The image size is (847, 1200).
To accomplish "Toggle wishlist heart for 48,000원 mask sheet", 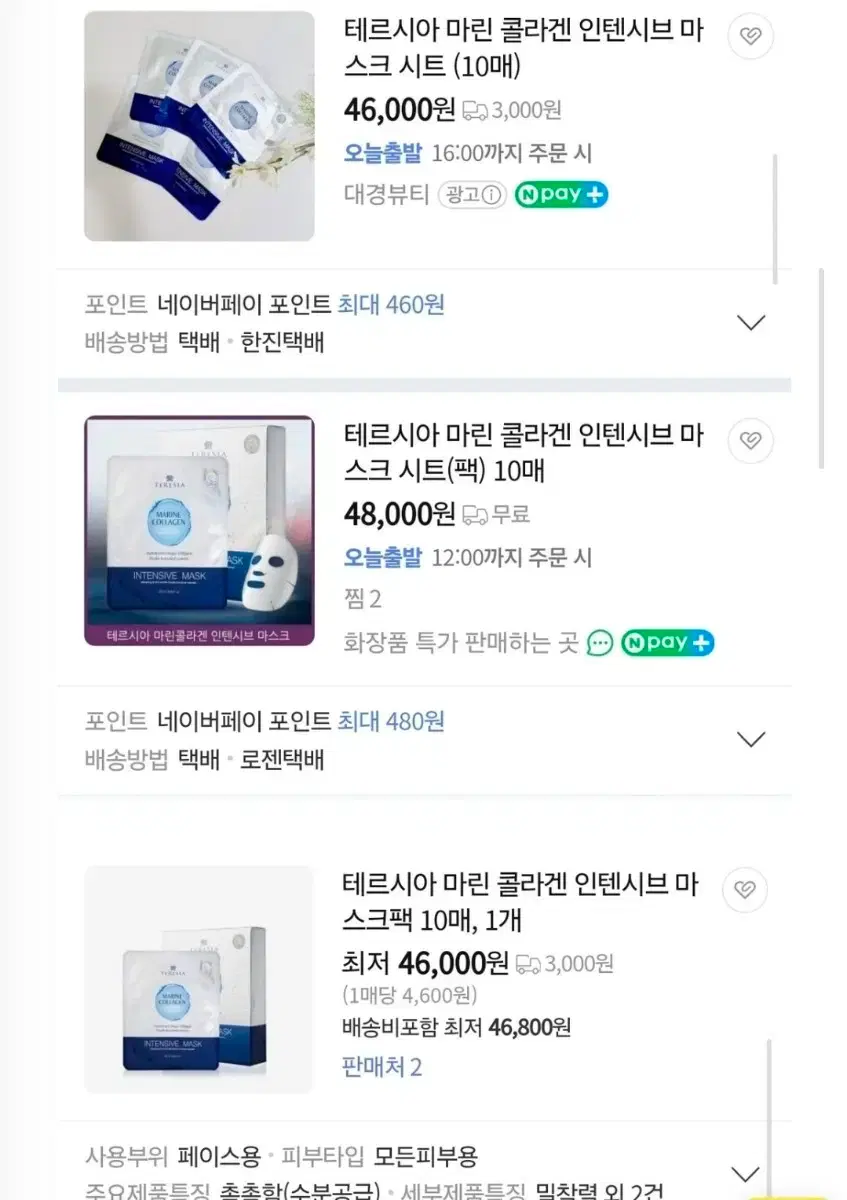I will (x=750, y=441).
